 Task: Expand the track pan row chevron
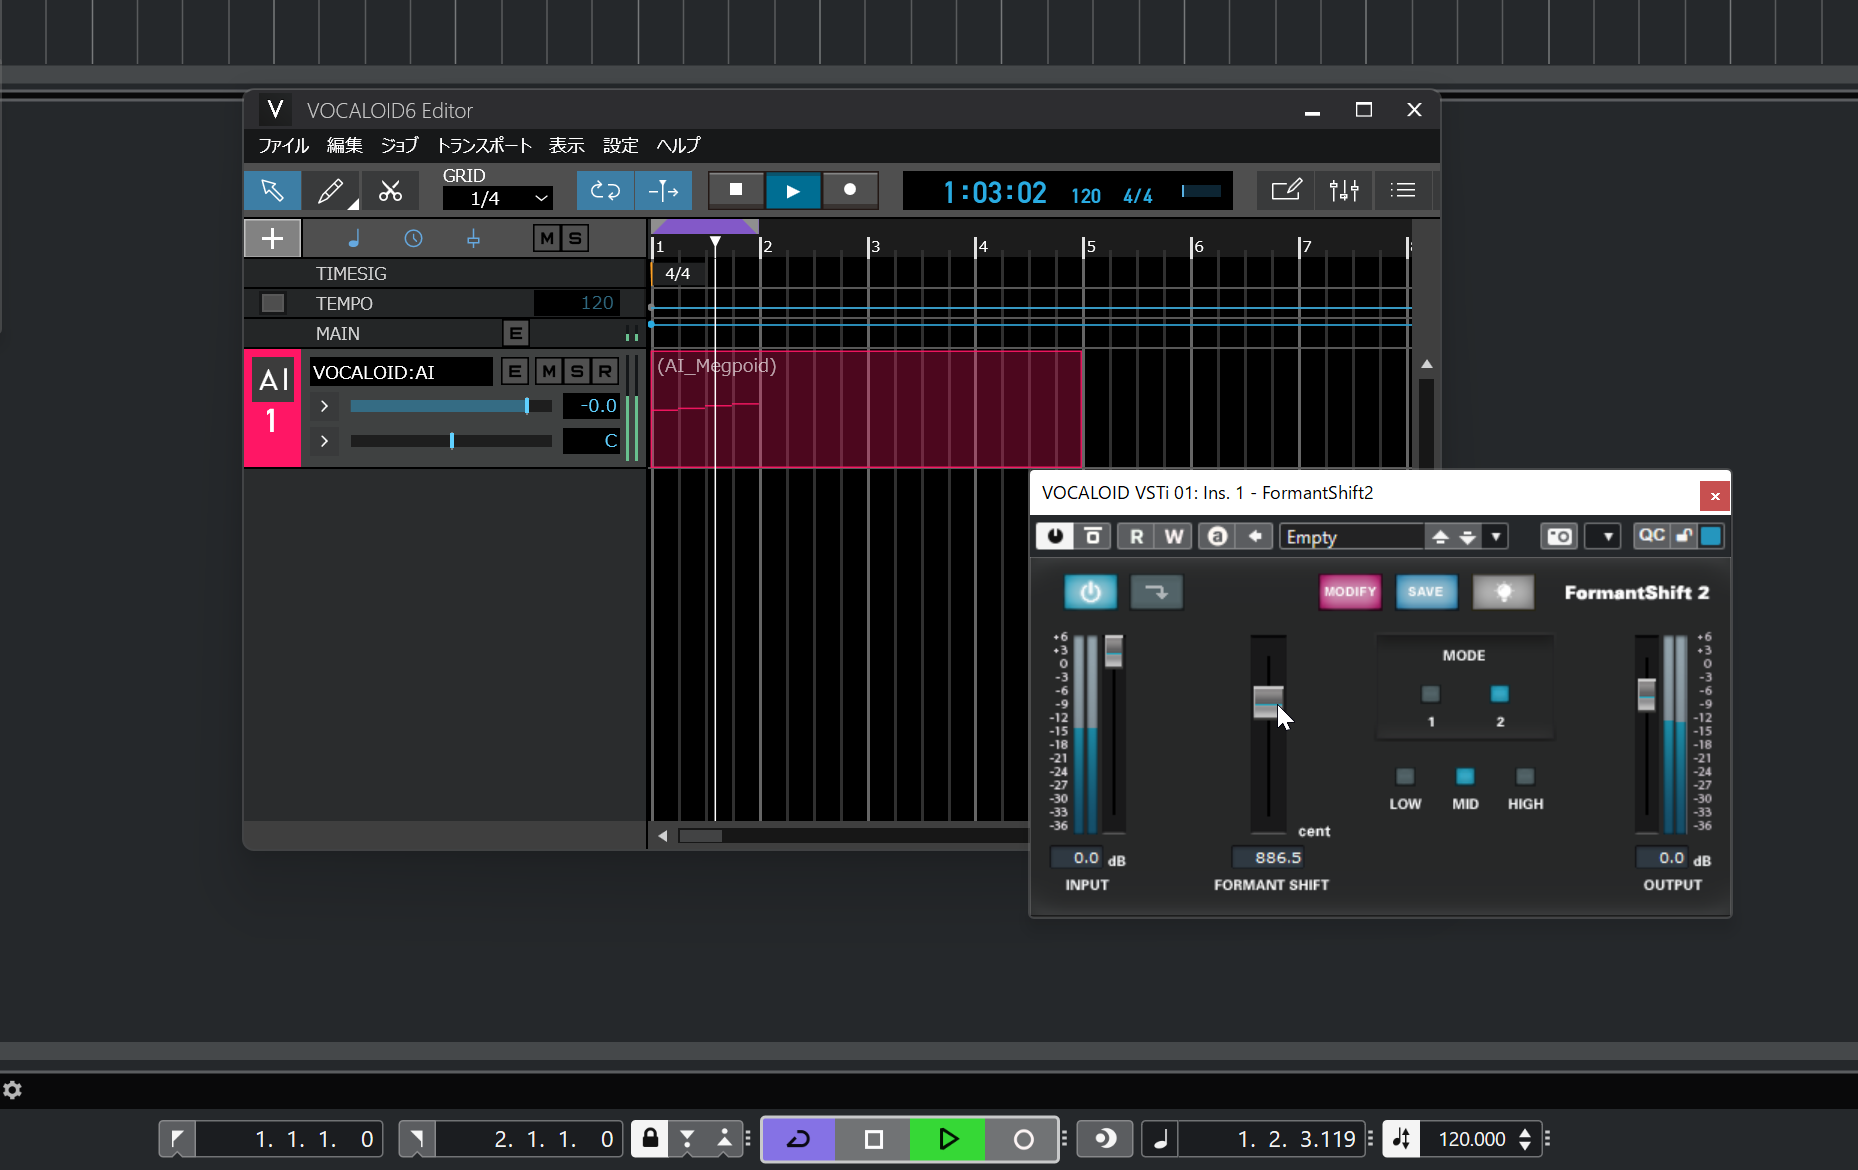[x=324, y=441]
